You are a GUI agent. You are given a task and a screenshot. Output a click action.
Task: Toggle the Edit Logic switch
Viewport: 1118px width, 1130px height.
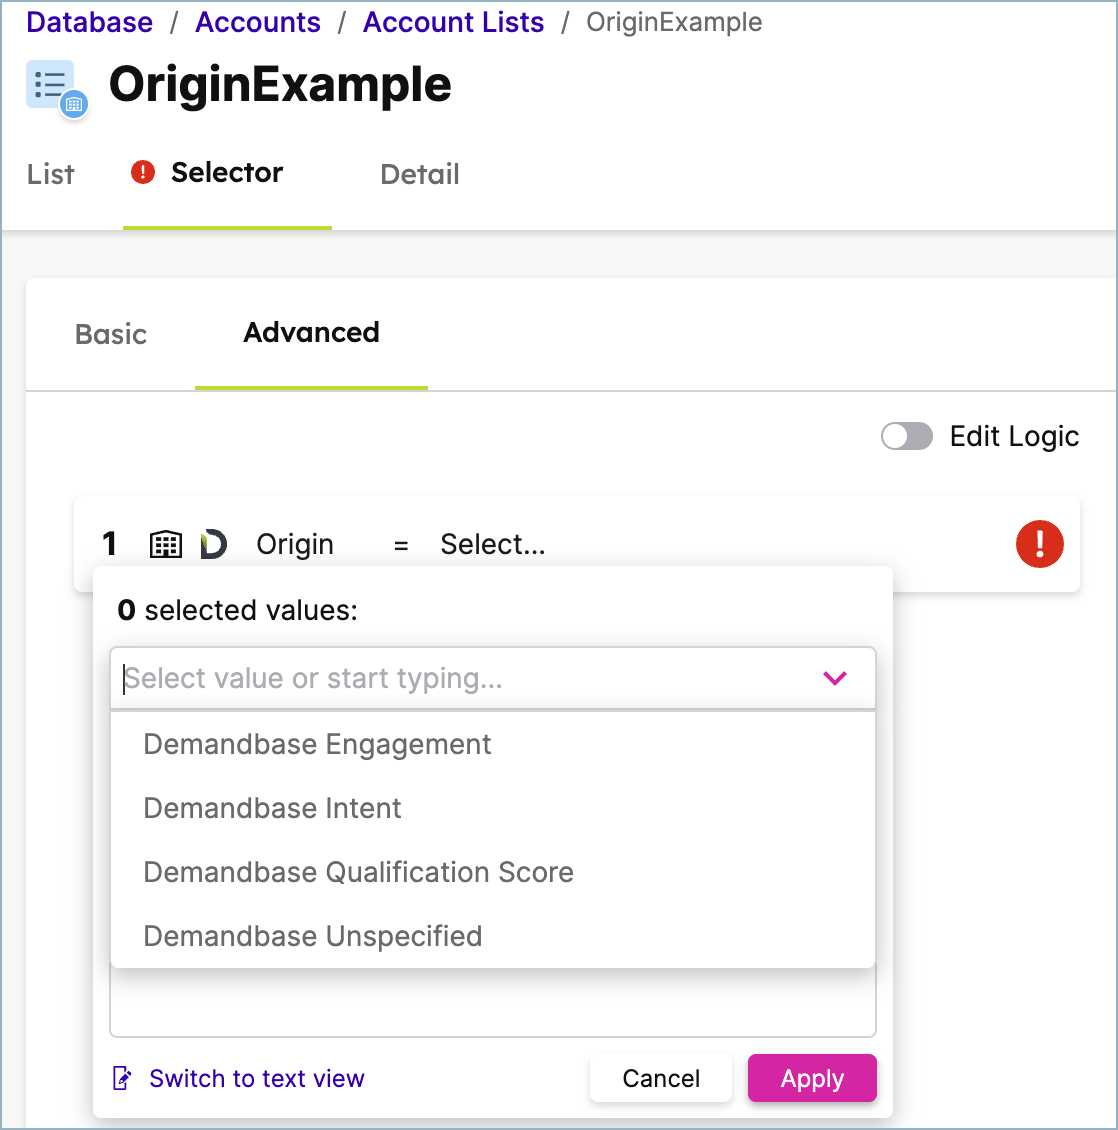(x=907, y=436)
